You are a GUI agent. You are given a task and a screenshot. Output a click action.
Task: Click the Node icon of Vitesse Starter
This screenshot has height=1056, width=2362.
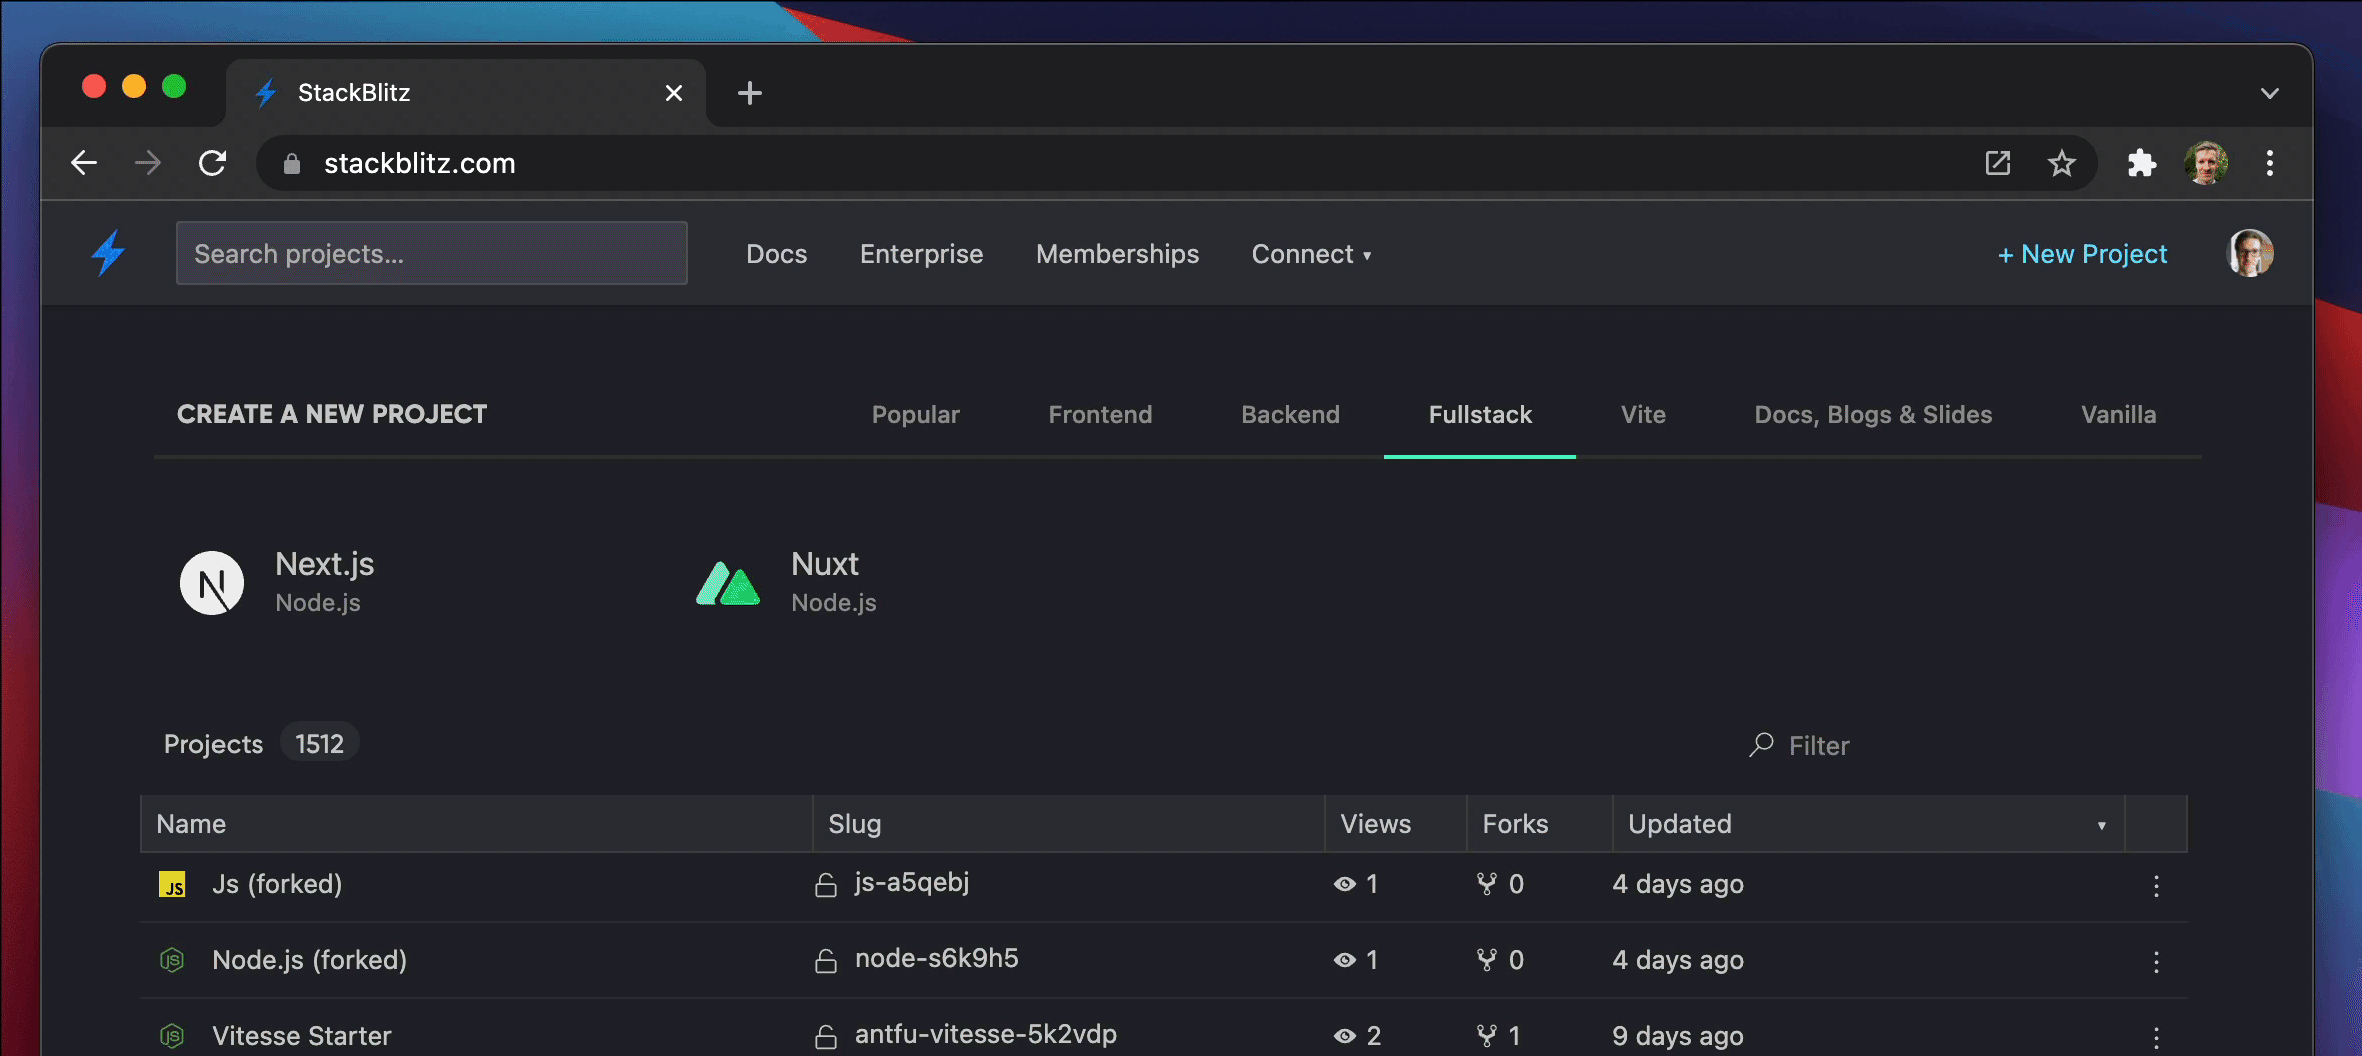(172, 1036)
